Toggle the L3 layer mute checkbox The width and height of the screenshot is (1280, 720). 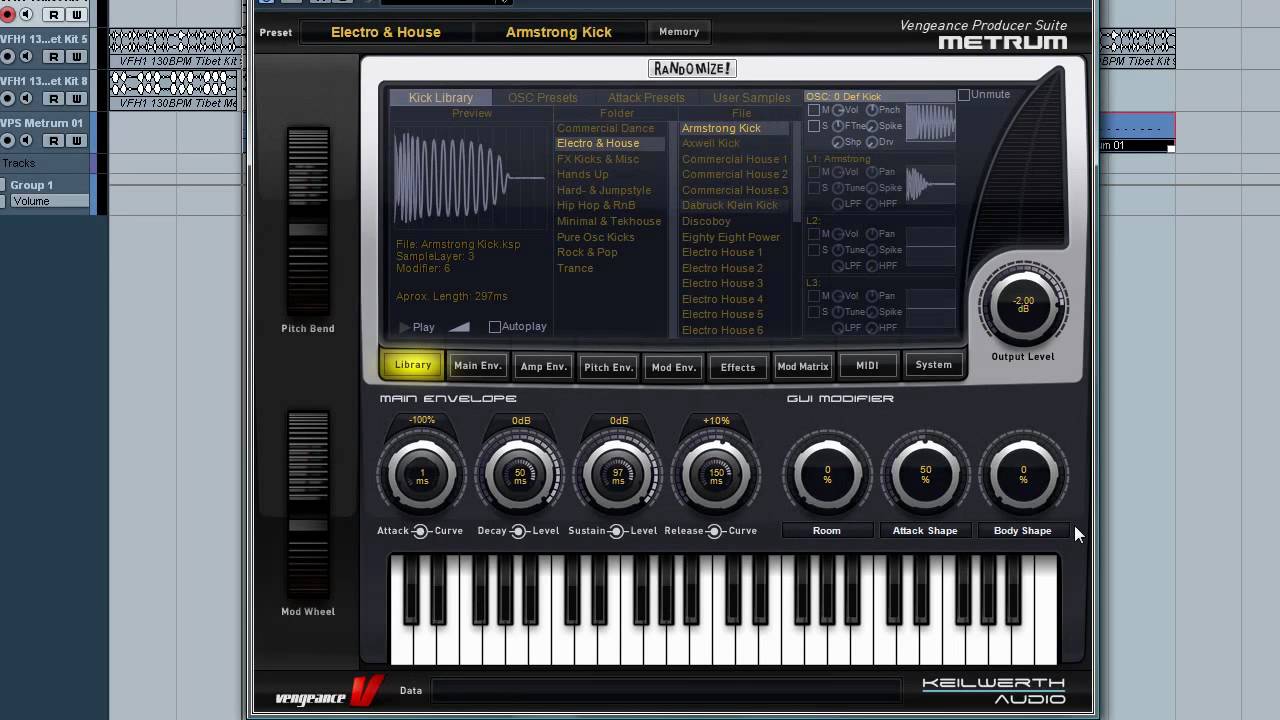pyautogui.click(x=814, y=296)
